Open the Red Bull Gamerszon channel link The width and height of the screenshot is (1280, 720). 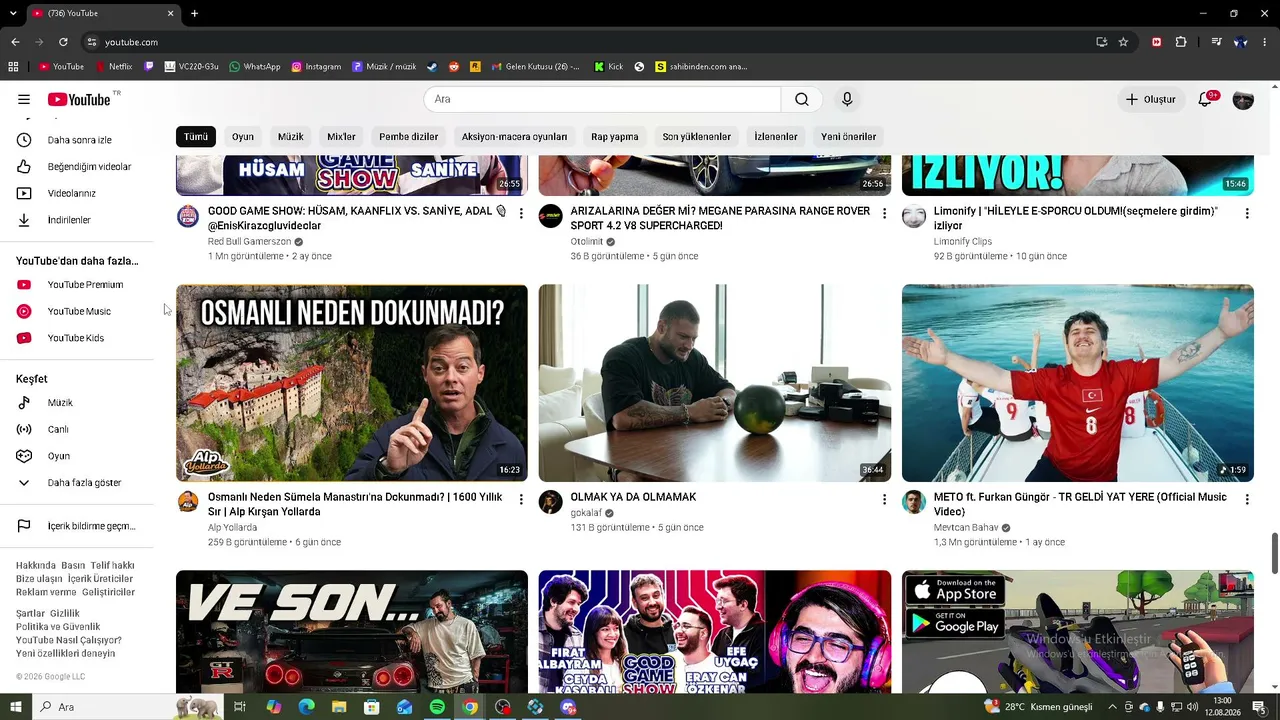(249, 241)
